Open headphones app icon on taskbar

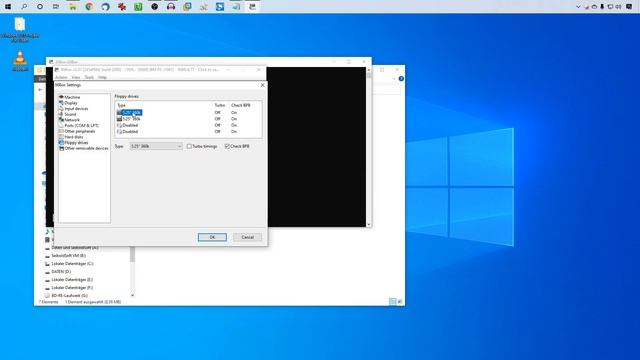[171, 7]
